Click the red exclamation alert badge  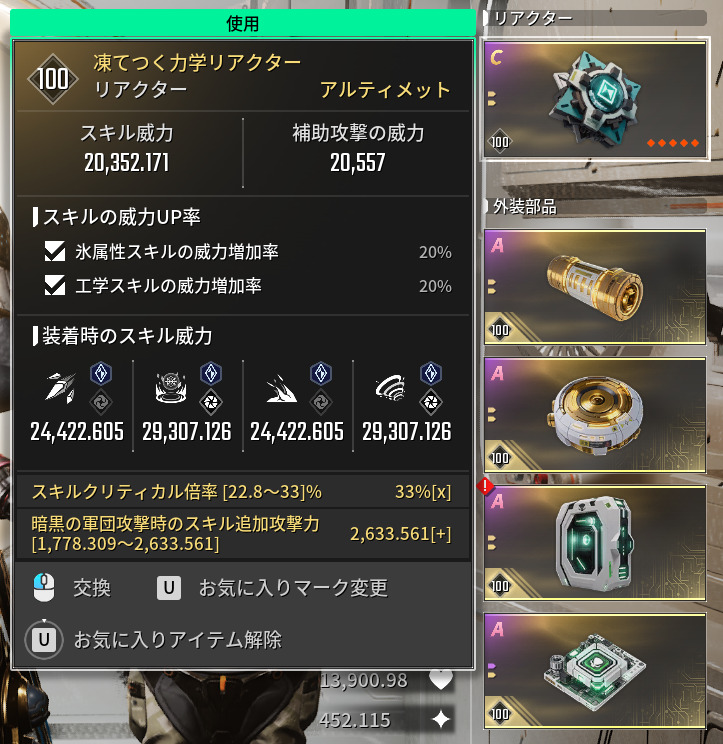(x=485, y=486)
